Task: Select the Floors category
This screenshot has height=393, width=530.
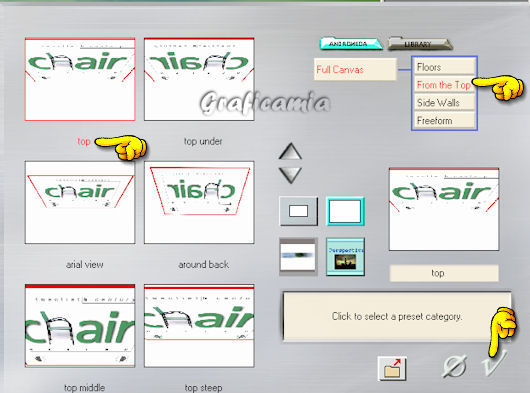Action: coord(444,67)
